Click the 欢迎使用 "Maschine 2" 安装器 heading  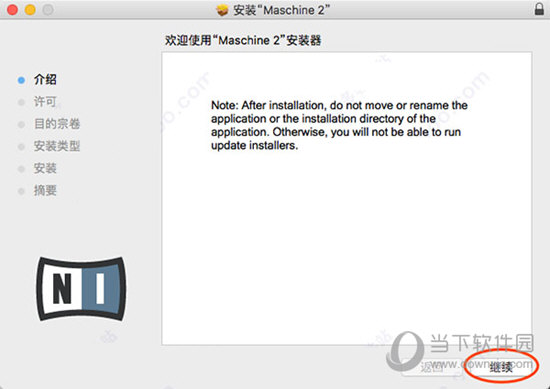[243, 40]
